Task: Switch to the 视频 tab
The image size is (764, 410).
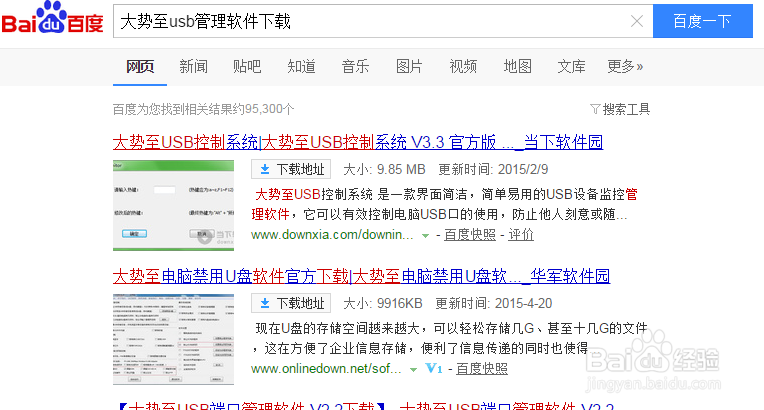Action: tap(463, 66)
